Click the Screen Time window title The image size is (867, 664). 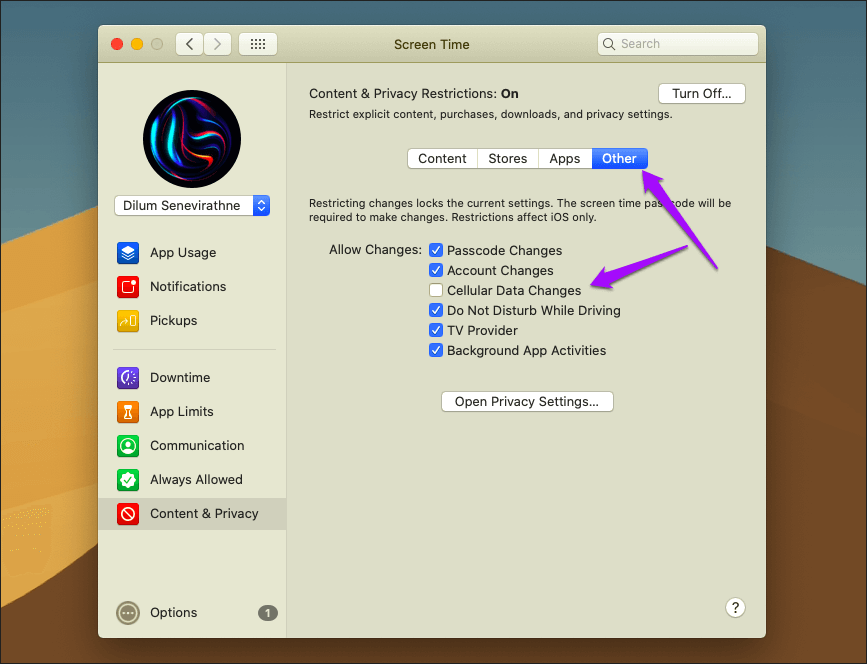point(432,44)
